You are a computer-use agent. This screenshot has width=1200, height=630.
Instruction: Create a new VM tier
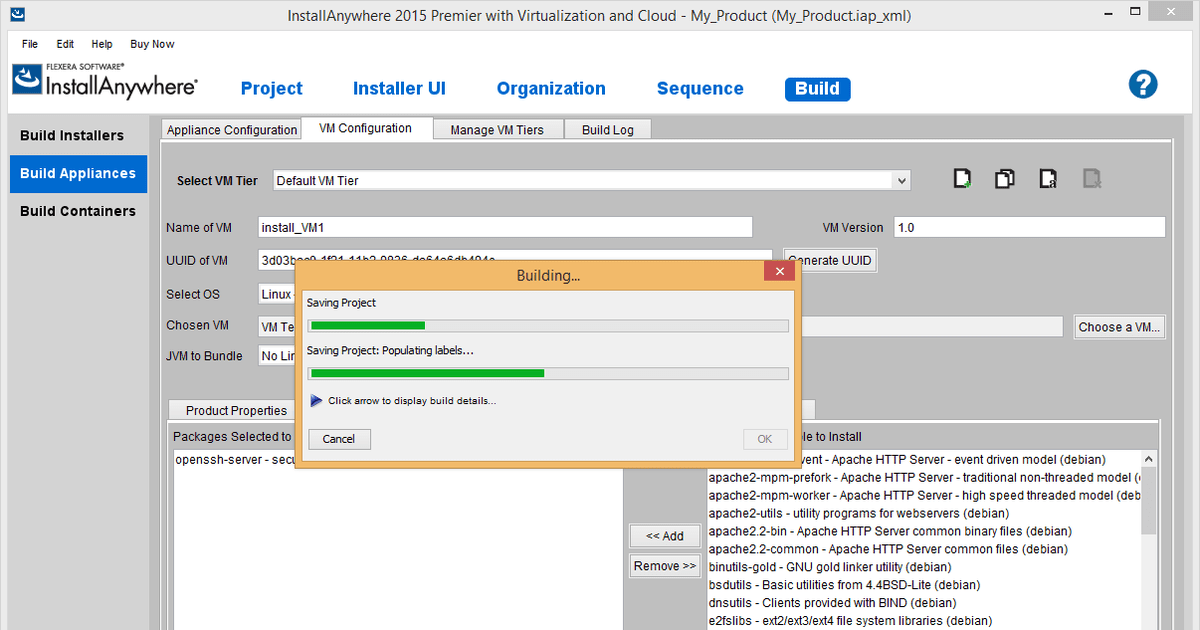pos(961,178)
